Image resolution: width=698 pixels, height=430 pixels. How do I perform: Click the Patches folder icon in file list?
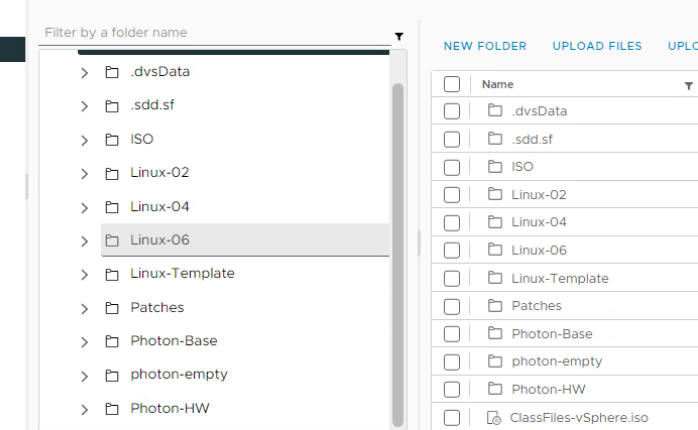click(x=495, y=306)
